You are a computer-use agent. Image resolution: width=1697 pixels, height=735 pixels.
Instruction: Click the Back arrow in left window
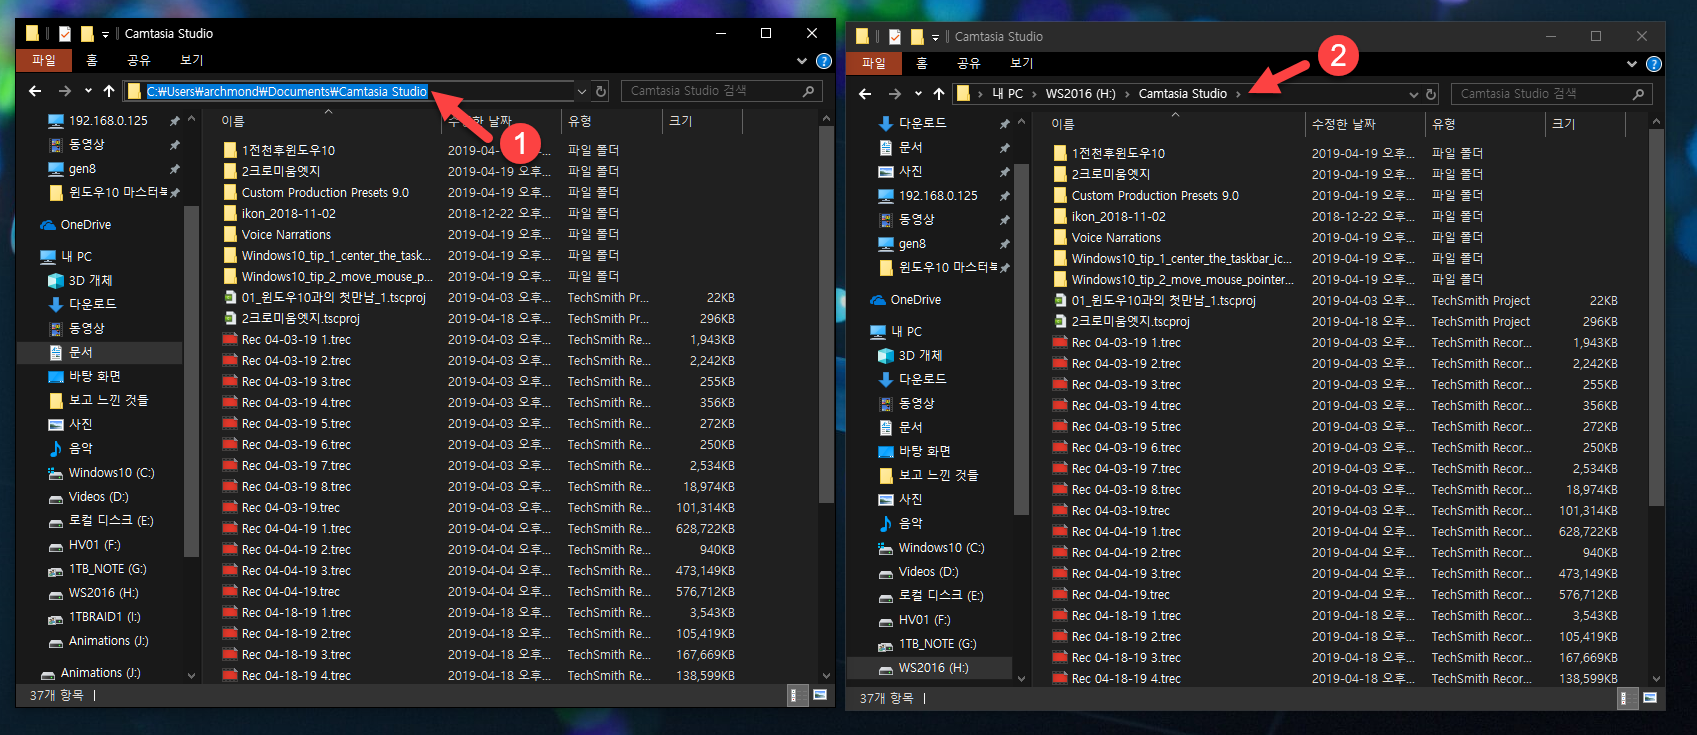click(35, 91)
